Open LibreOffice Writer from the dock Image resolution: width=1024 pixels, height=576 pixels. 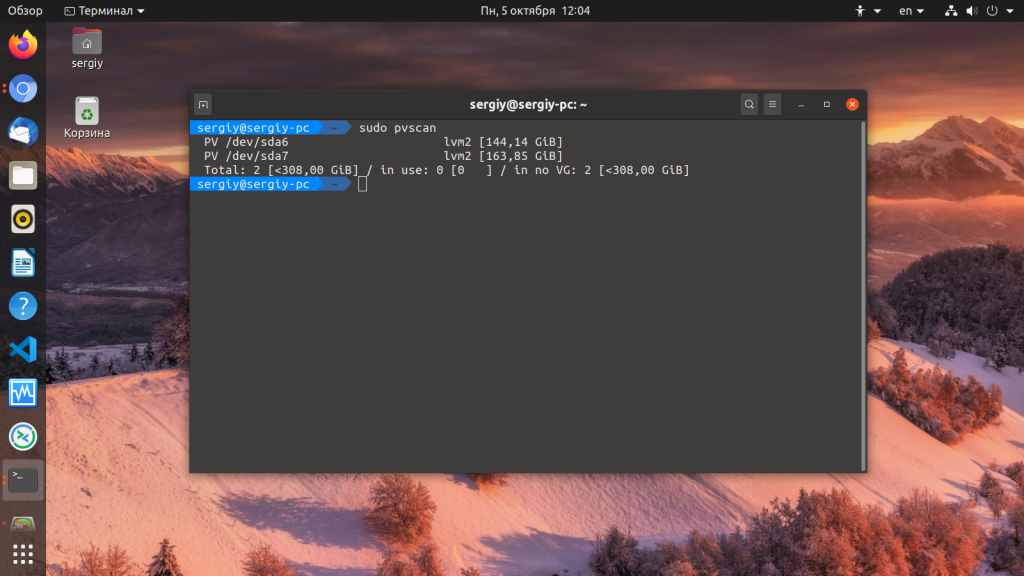point(23,263)
